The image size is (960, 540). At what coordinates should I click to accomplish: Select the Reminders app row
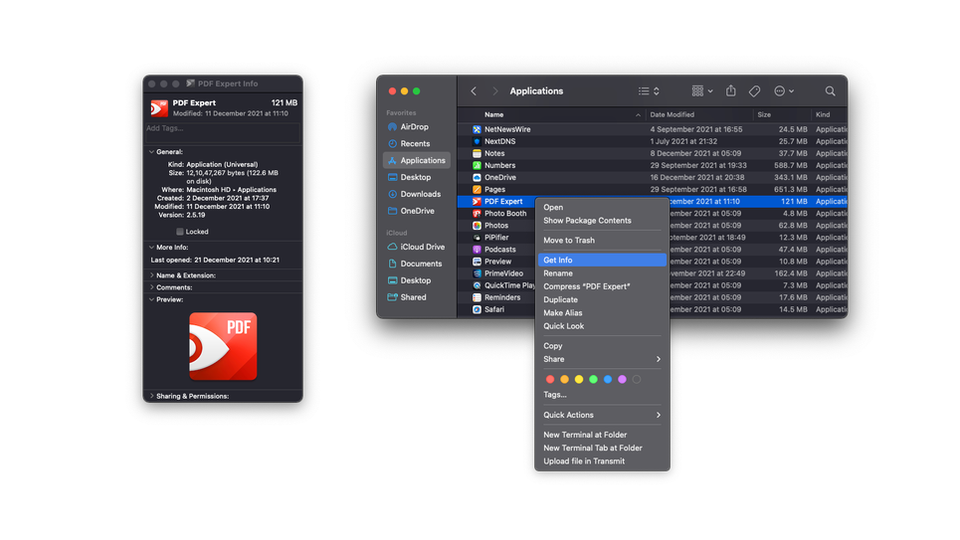point(653,298)
